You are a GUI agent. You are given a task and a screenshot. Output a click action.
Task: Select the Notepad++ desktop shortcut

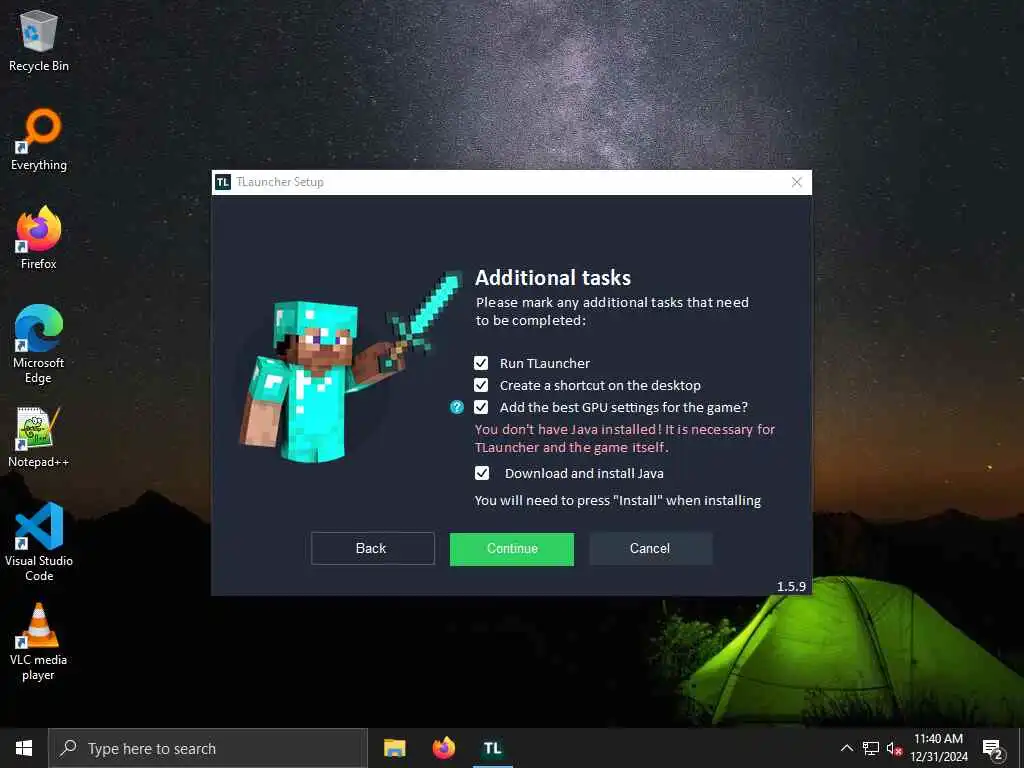[x=39, y=437]
